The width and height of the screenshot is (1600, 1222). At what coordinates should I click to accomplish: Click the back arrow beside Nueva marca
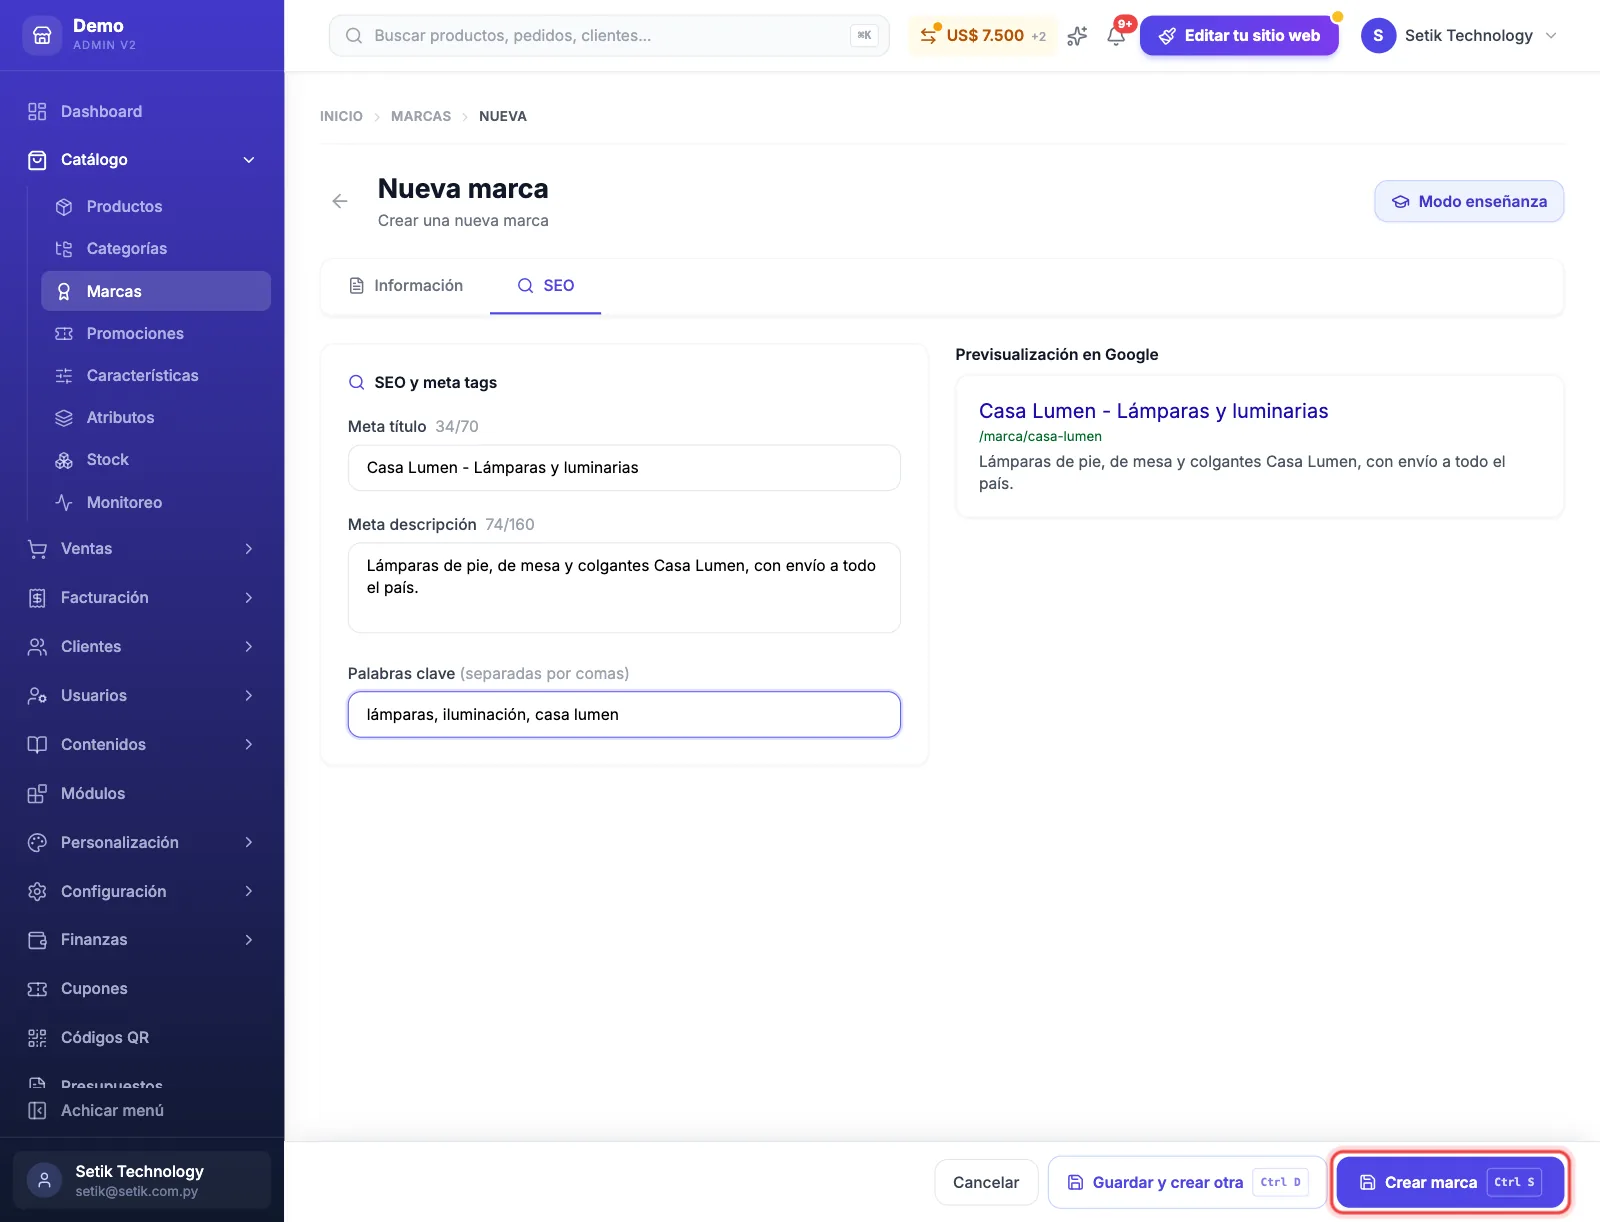click(340, 201)
